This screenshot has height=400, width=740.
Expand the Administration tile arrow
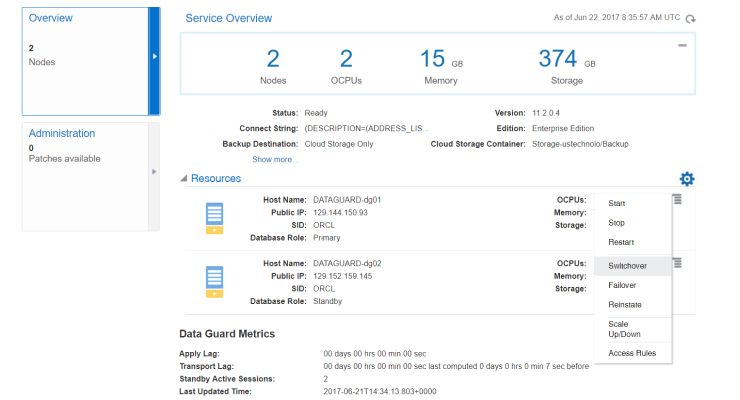point(154,172)
